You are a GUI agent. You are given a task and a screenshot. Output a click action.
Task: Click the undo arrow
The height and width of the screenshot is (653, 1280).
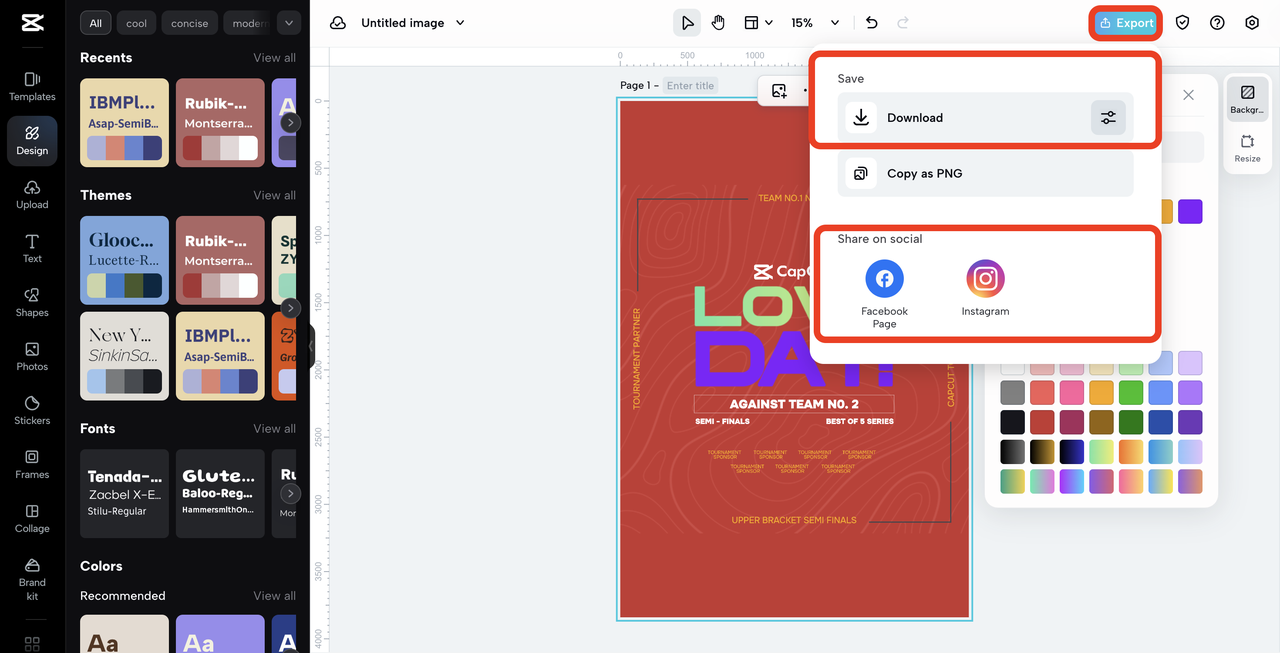871,23
